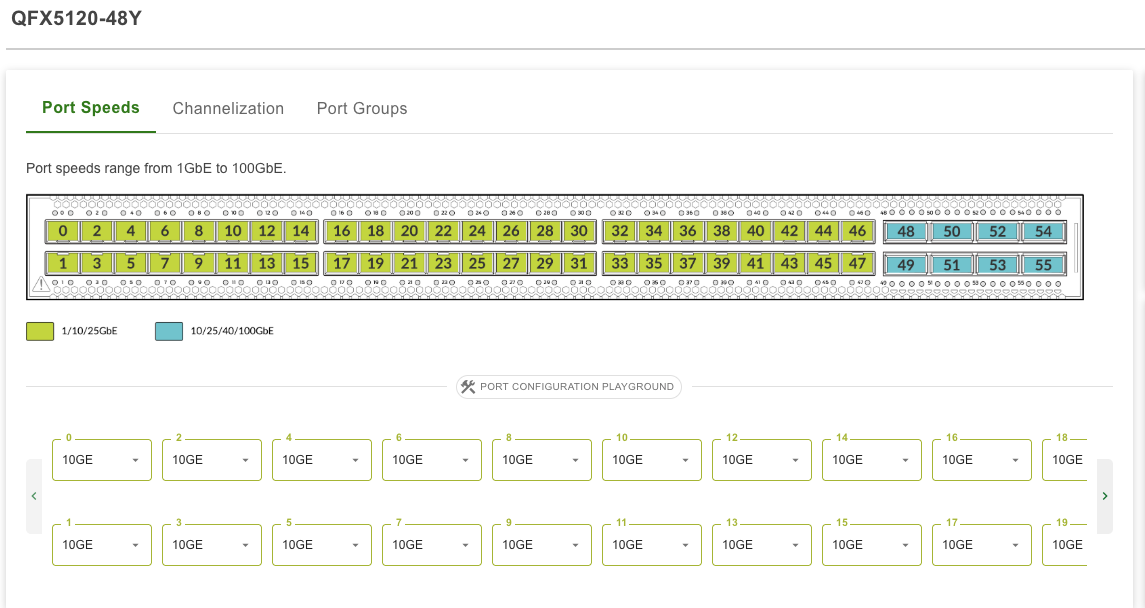Click the green 1/10/25GbE legend swatch
This screenshot has height=608, width=1145.
pyautogui.click(x=40, y=331)
